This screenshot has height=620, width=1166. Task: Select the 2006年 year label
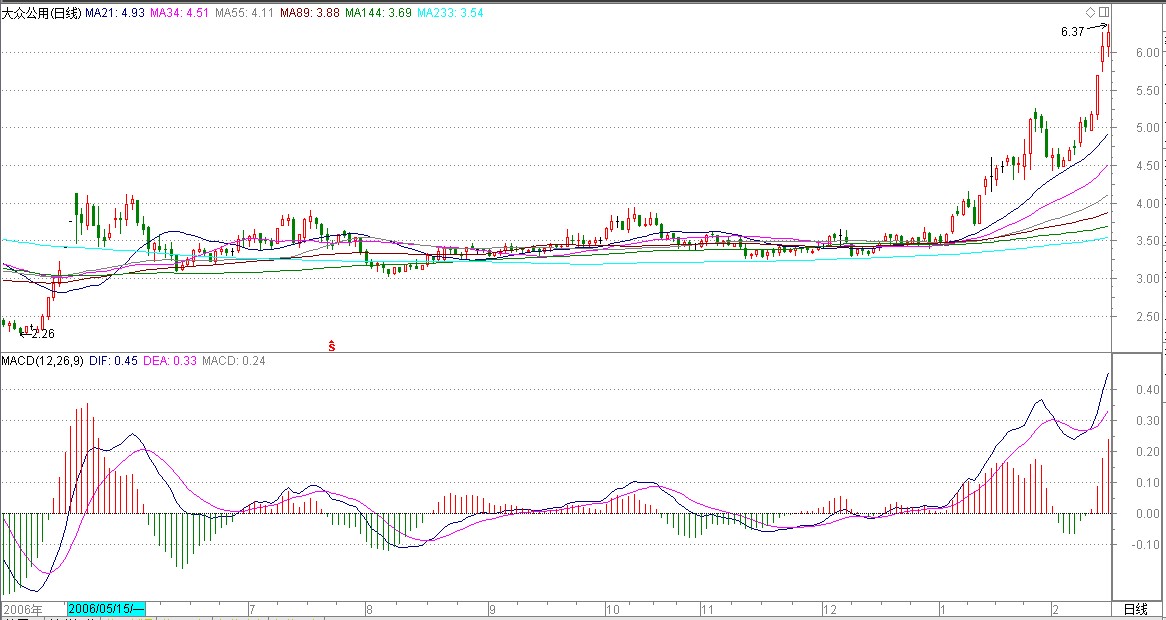[x=24, y=609]
